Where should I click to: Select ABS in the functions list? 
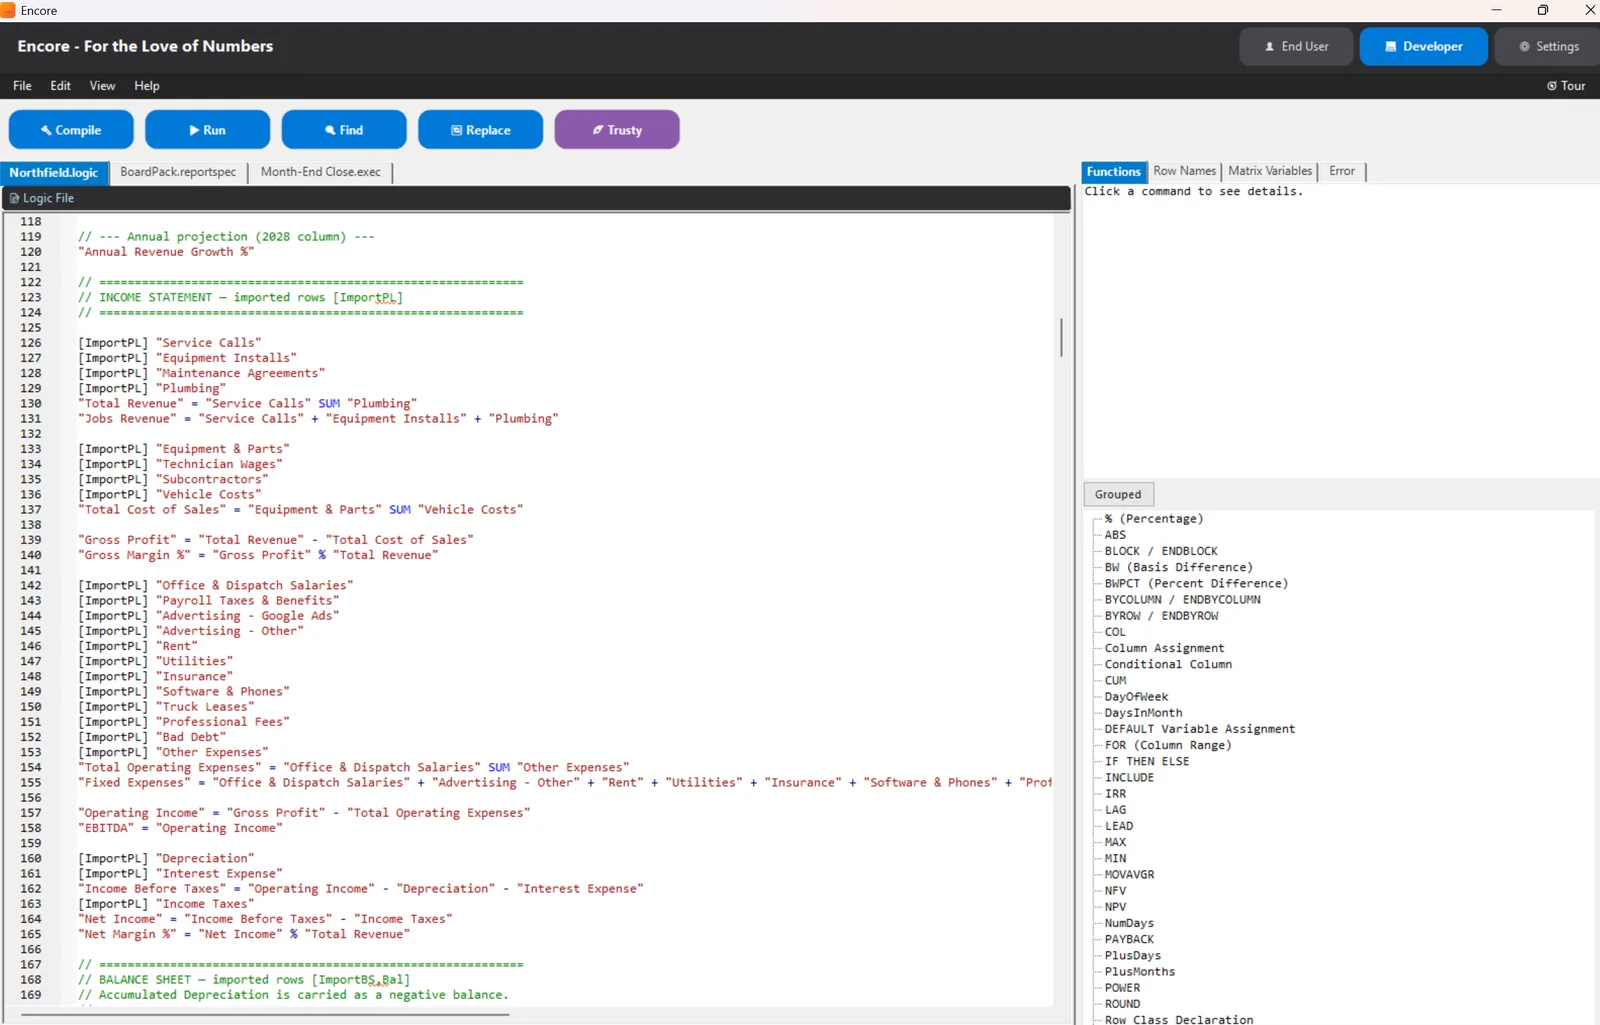(1115, 535)
